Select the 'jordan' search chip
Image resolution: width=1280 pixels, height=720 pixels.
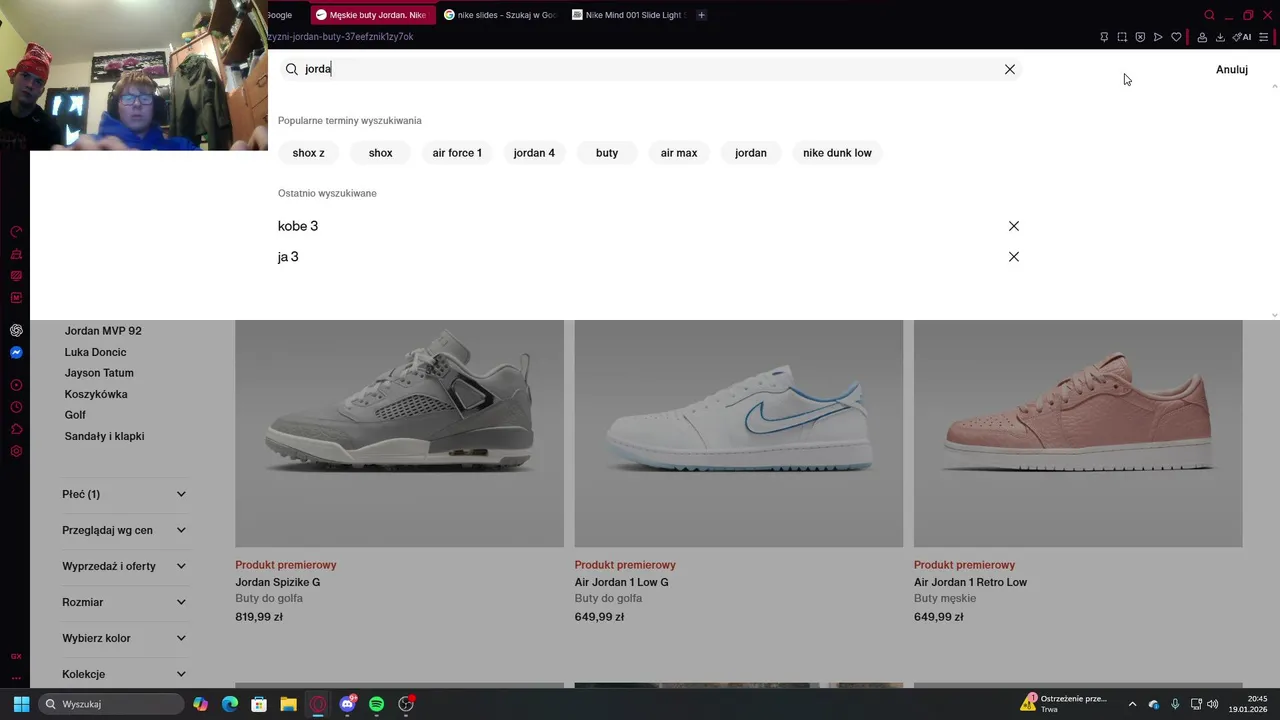[x=751, y=153]
